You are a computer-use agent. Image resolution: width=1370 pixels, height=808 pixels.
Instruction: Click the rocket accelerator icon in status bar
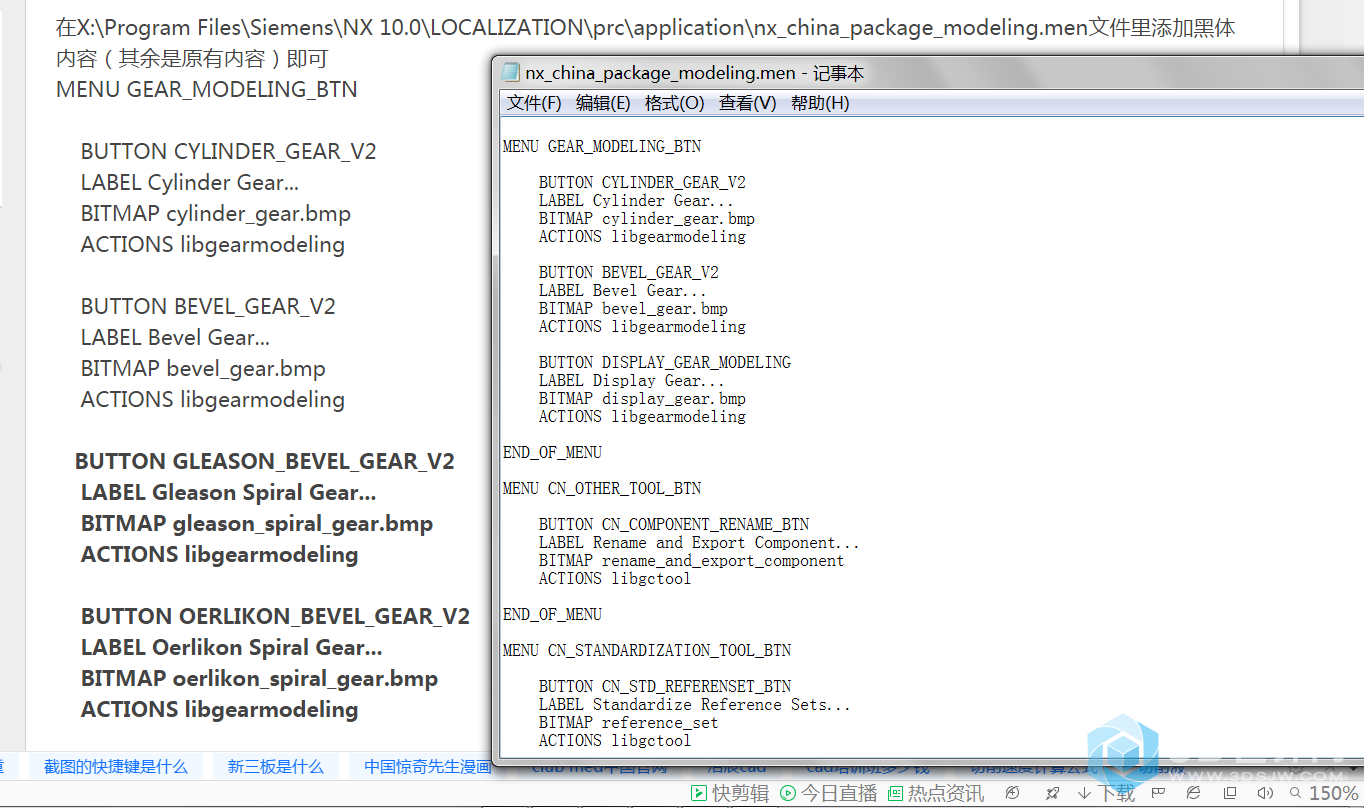[1052, 794]
